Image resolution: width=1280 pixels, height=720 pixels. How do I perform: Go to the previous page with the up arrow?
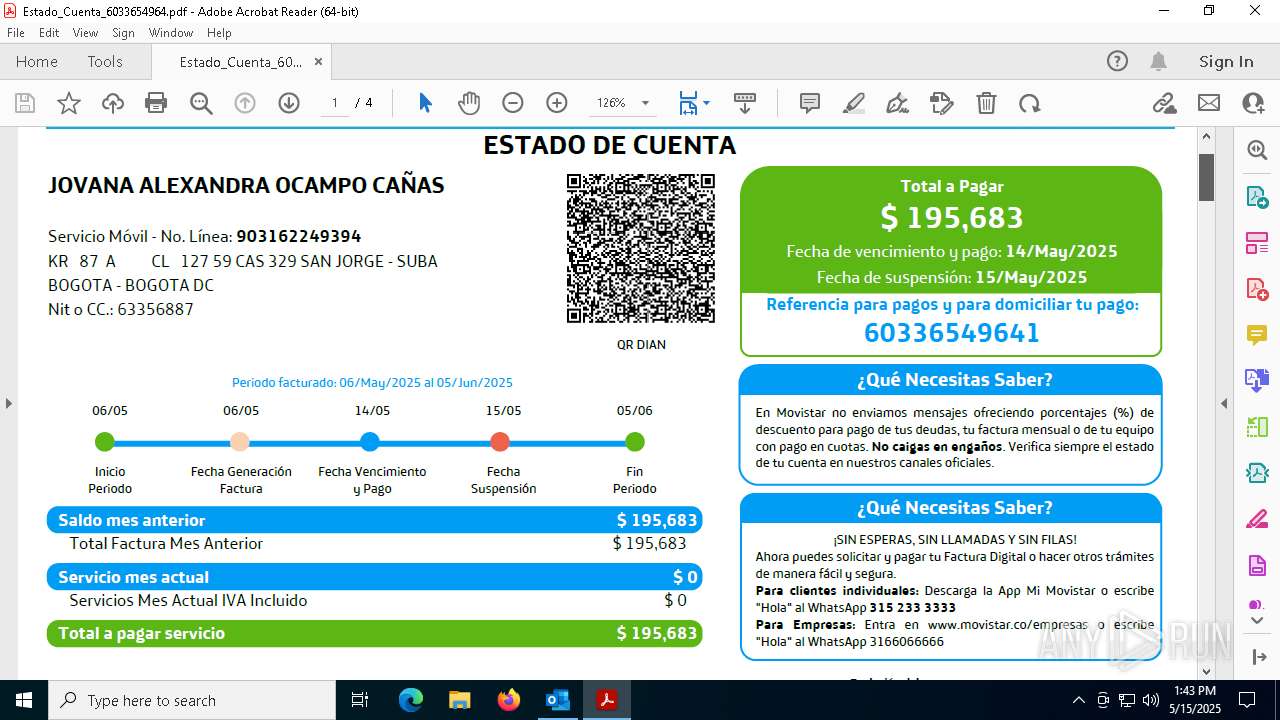[x=245, y=103]
